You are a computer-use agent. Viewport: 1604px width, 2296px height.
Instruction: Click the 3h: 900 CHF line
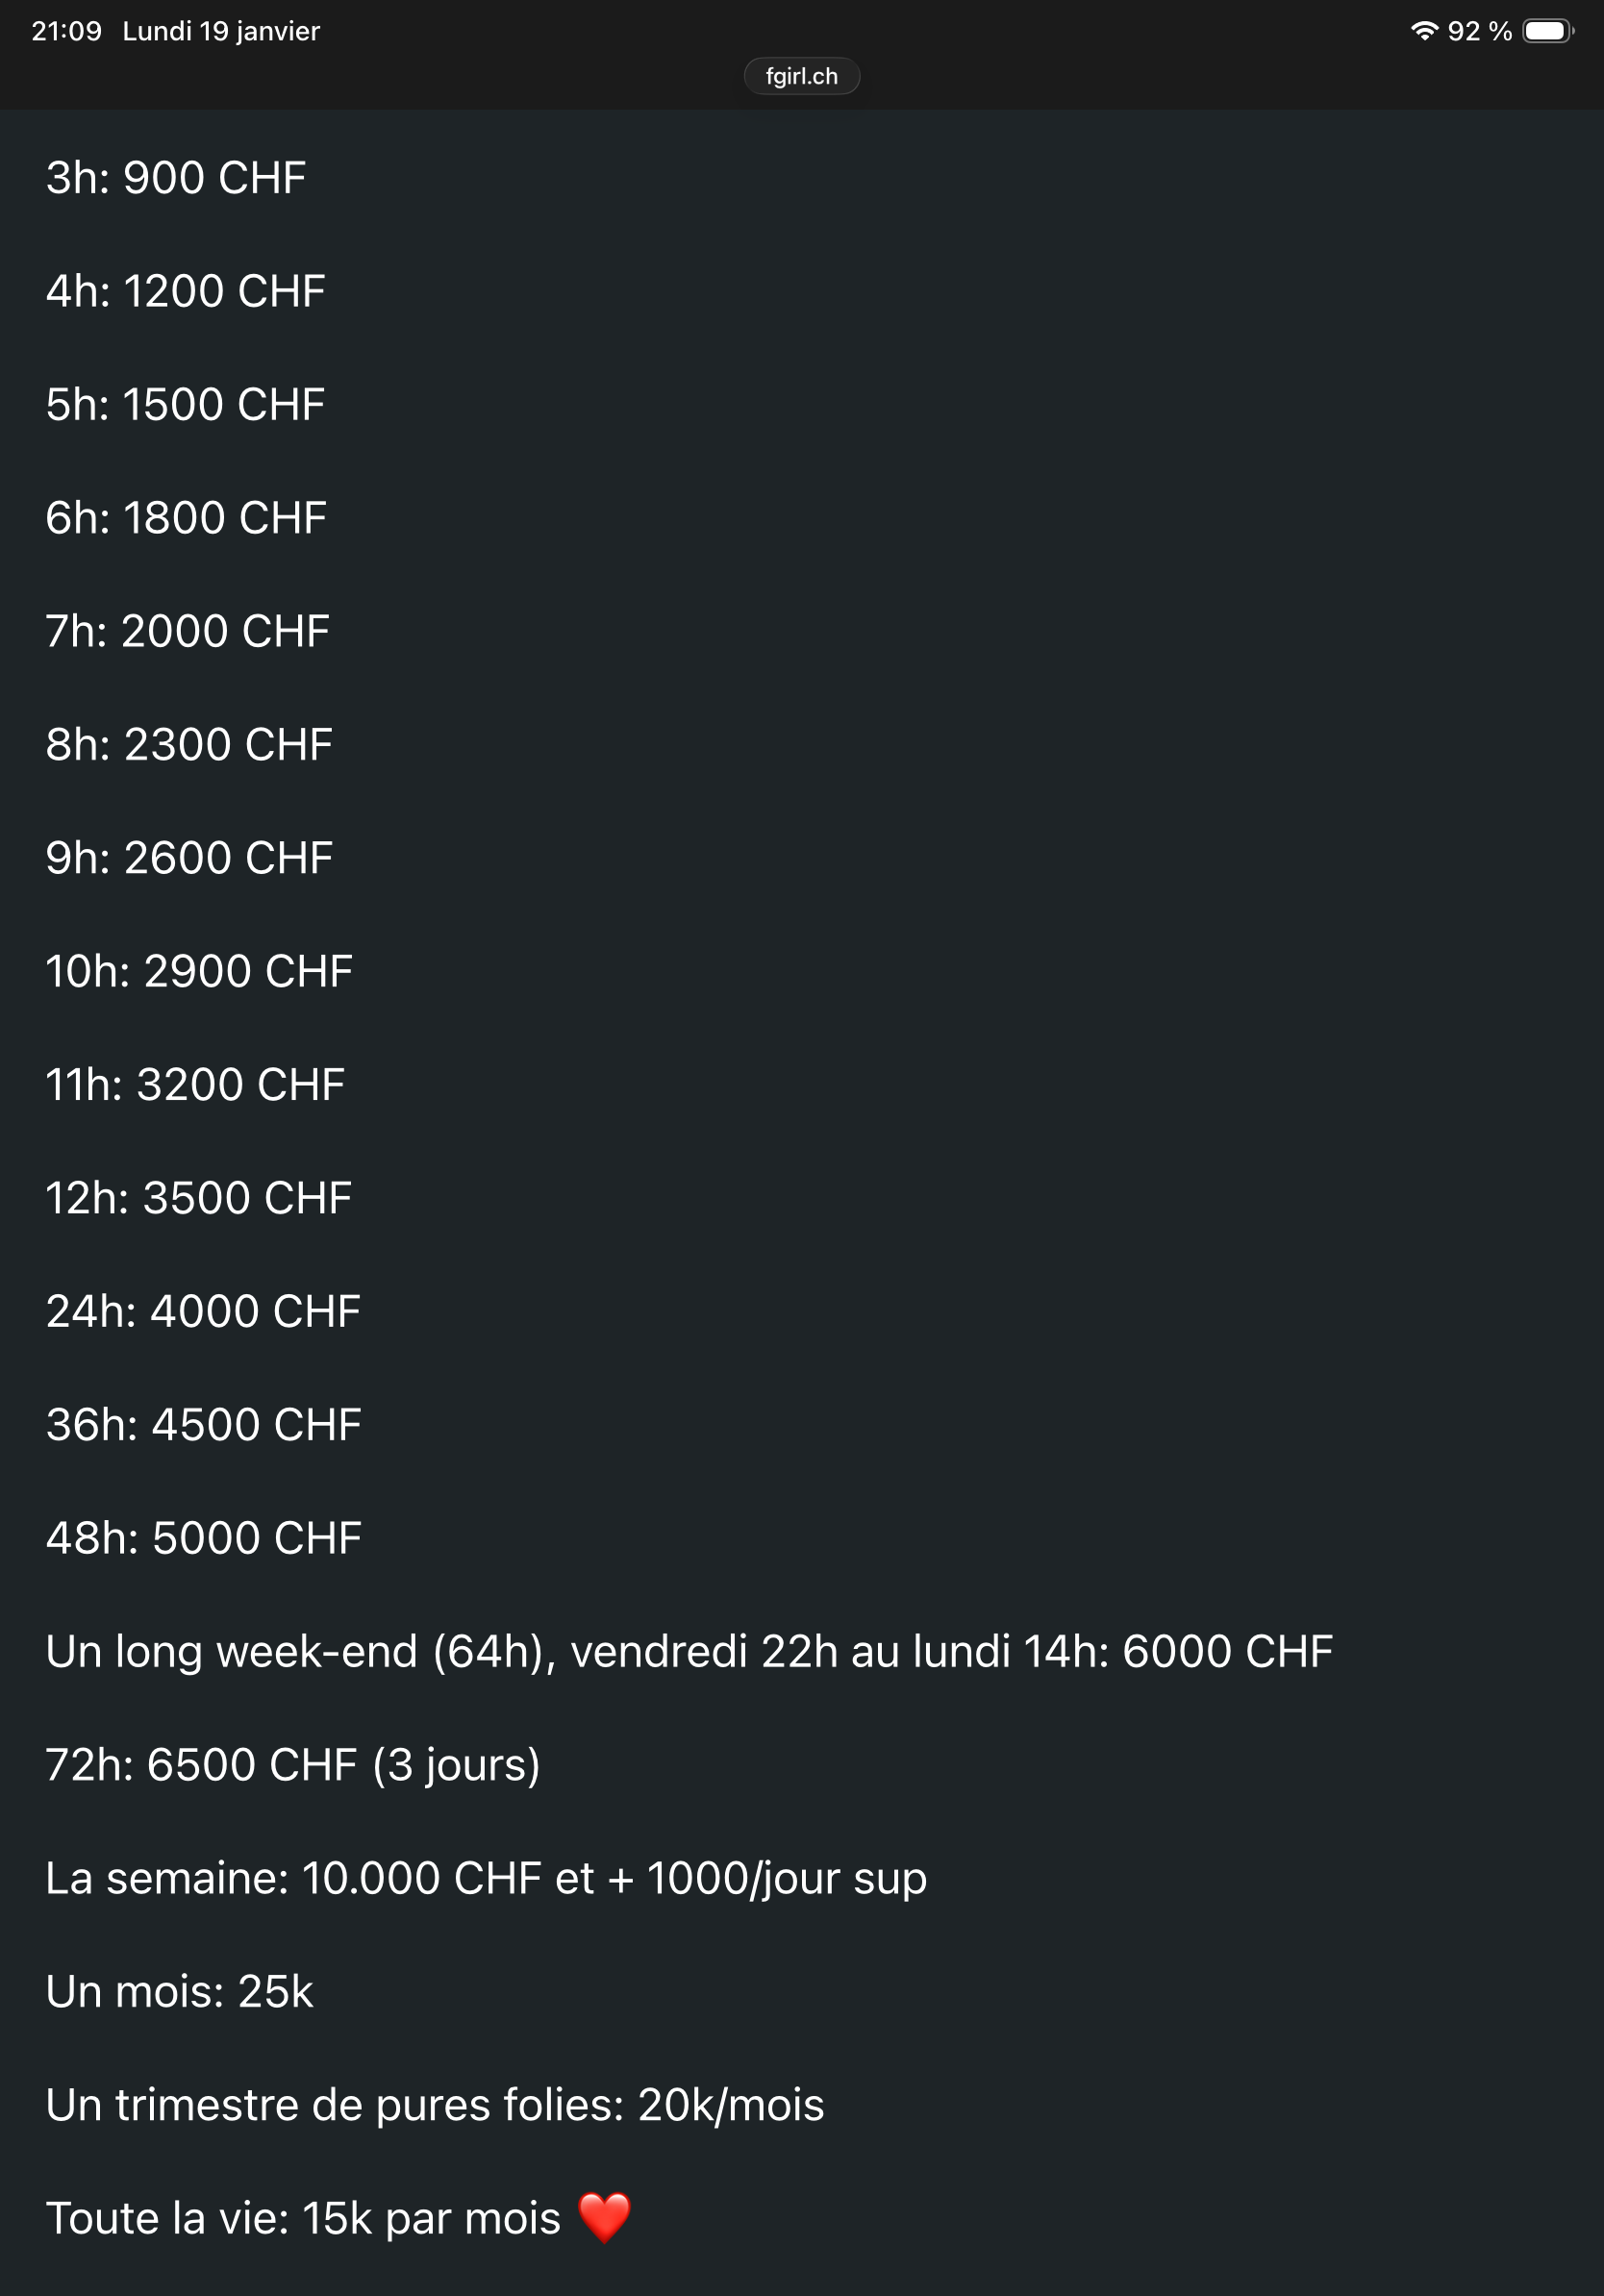coord(176,178)
